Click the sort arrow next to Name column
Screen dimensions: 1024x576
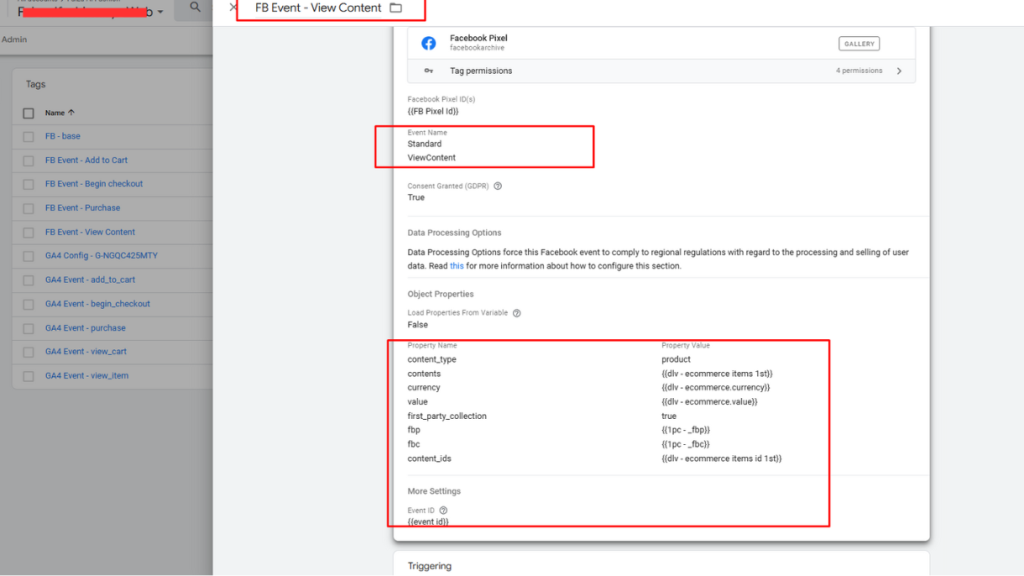click(x=71, y=112)
